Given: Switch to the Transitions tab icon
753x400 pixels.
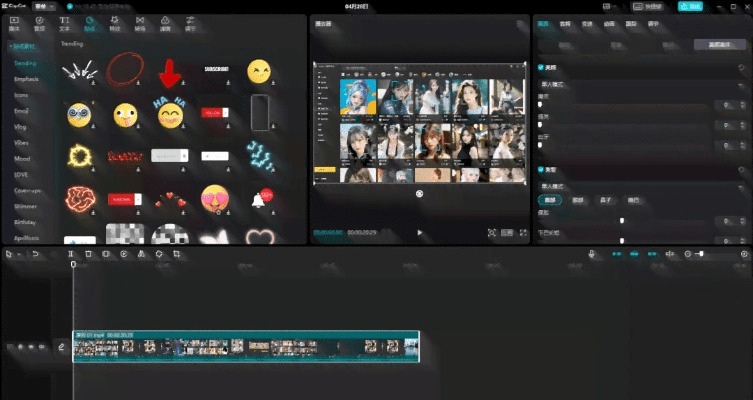Looking at the screenshot, I should point(139,21).
